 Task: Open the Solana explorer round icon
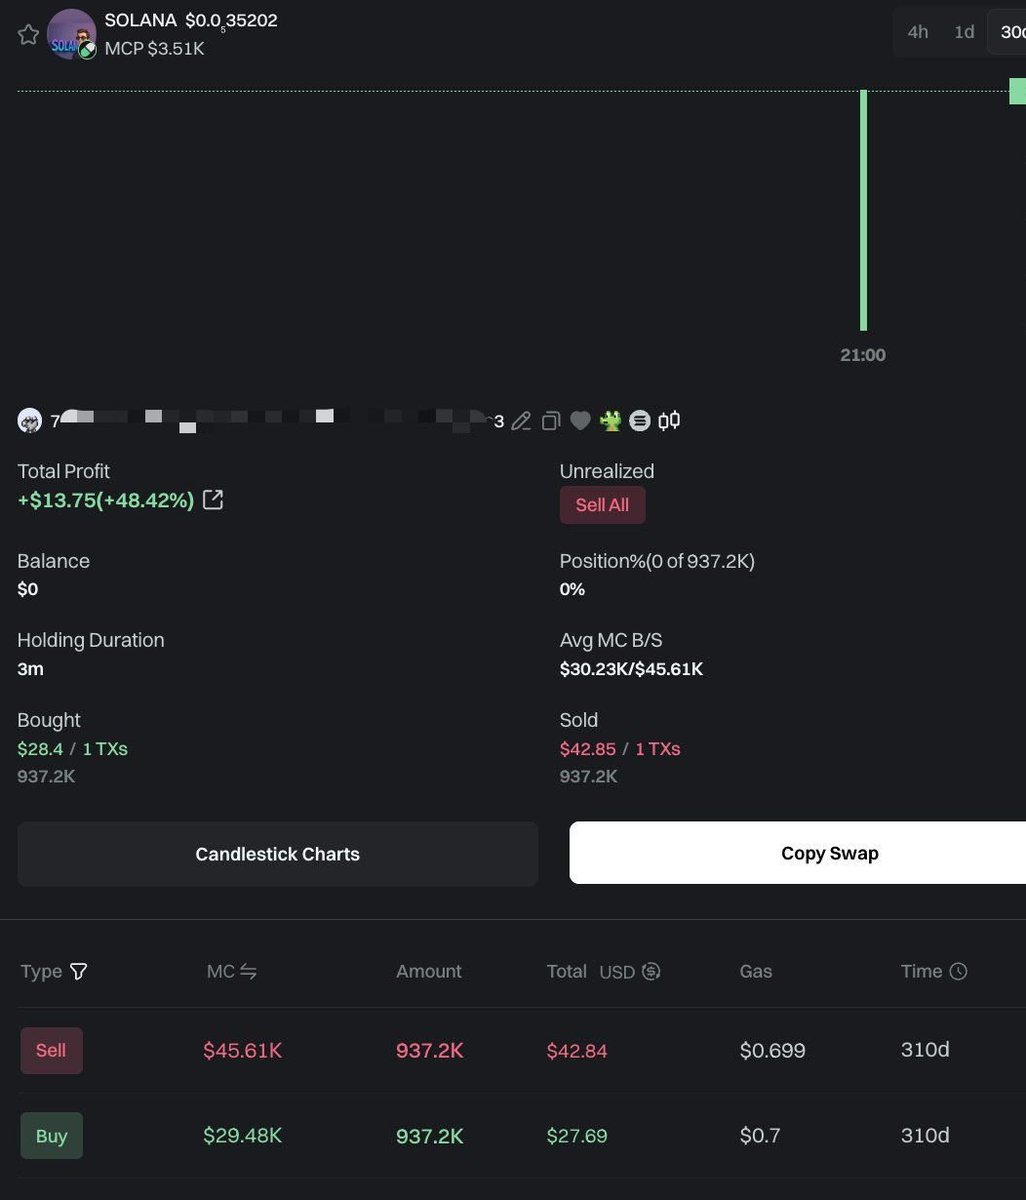point(640,421)
